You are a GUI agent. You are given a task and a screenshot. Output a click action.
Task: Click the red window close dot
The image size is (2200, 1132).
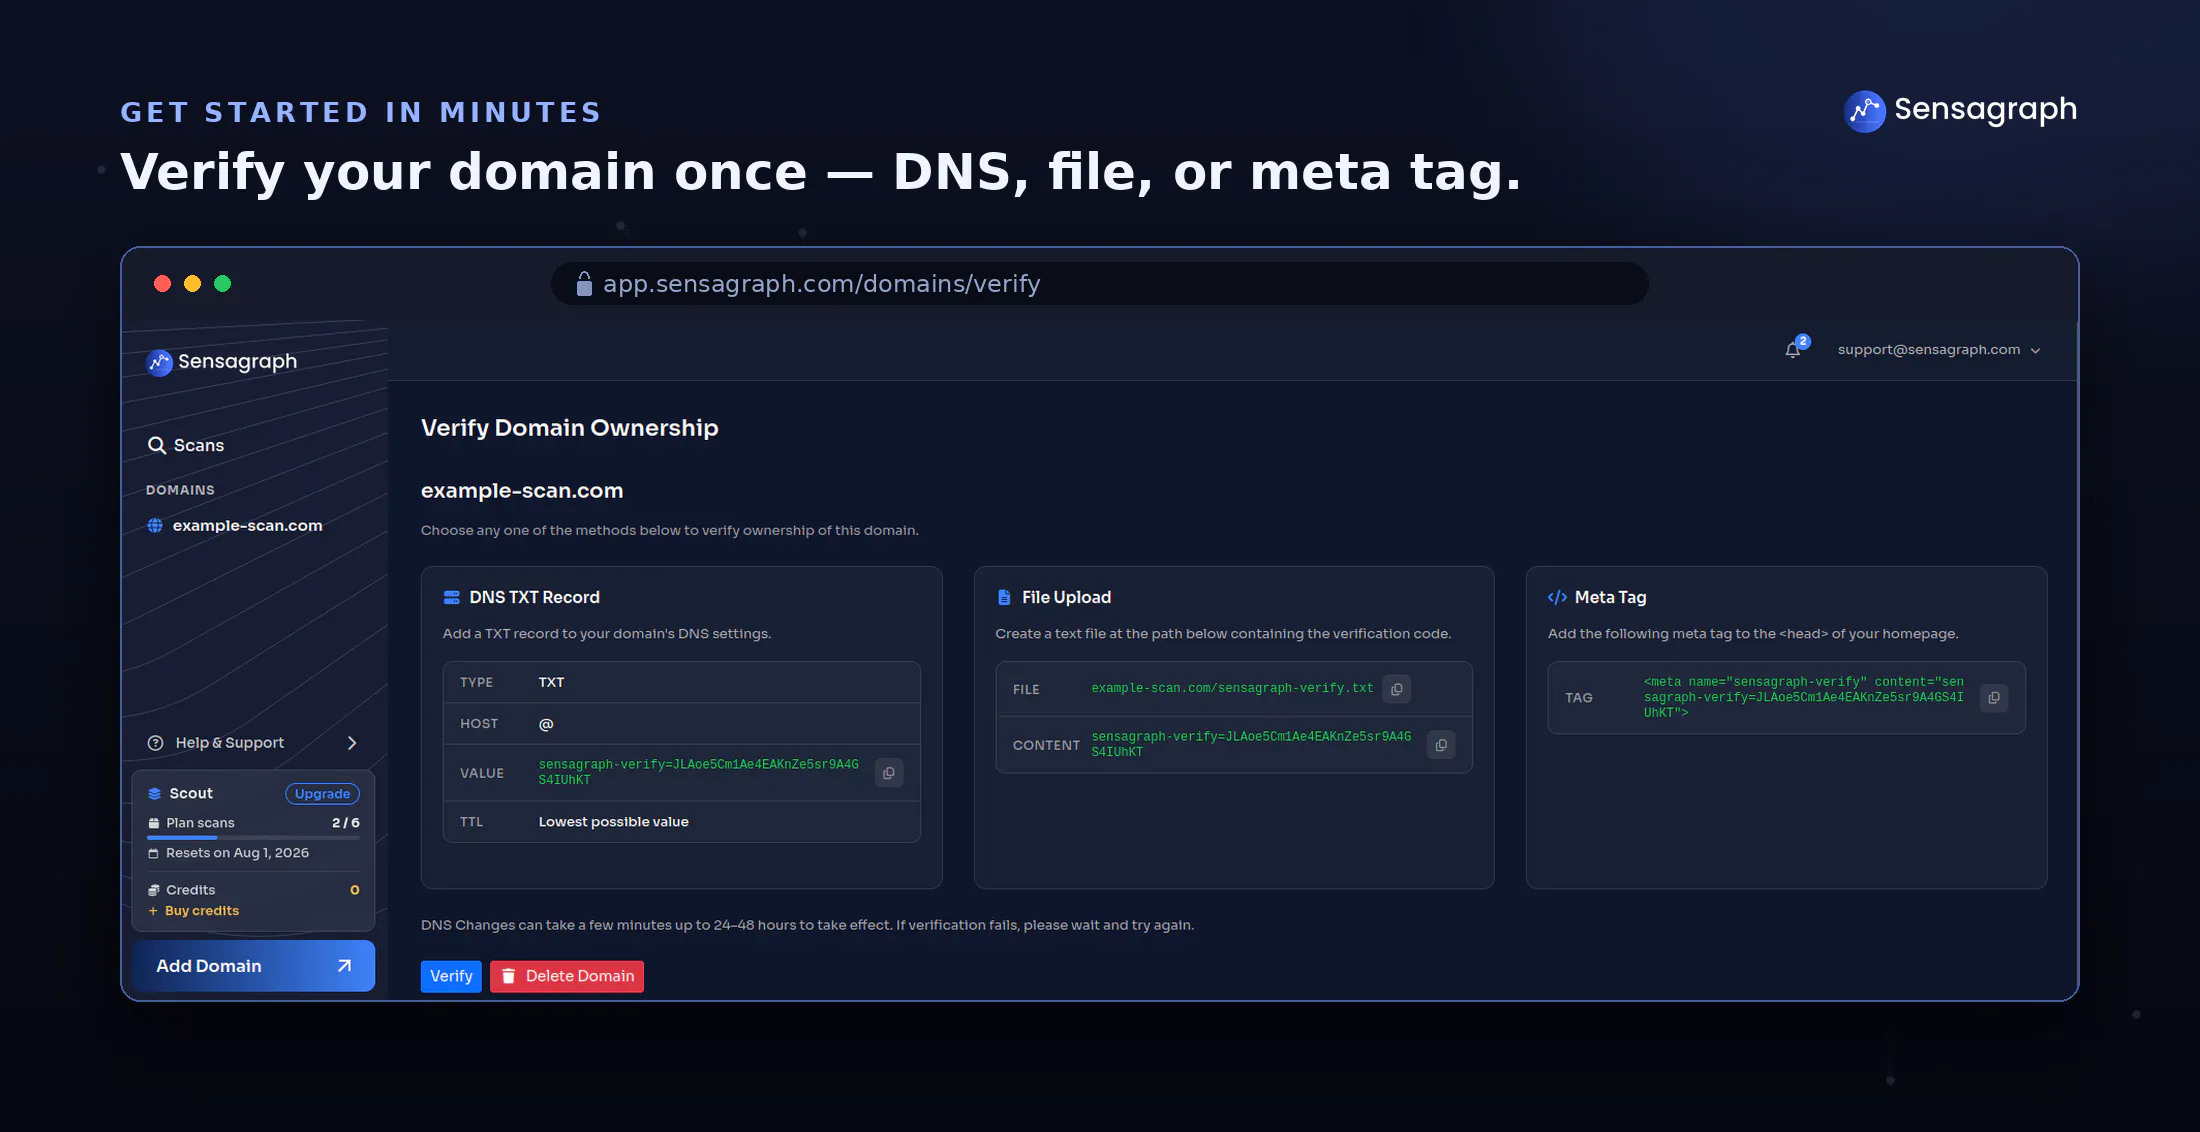coord(162,284)
